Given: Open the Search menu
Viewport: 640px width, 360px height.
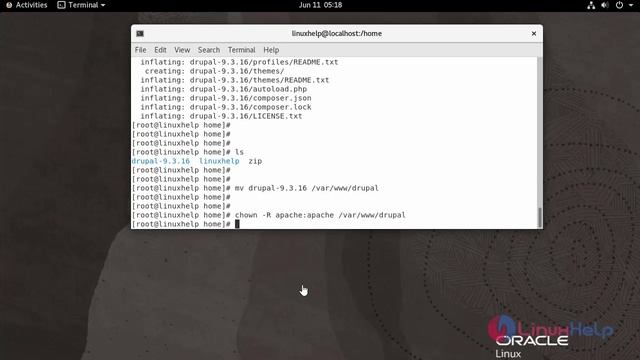Looking at the screenshot, I should (209, 50).
